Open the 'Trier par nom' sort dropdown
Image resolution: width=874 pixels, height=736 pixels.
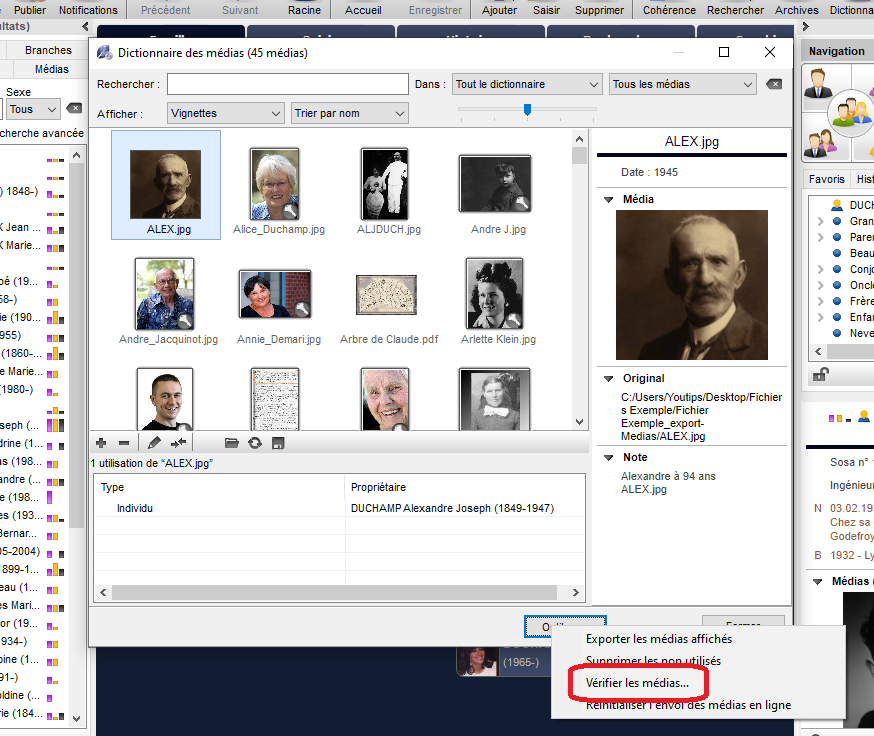pyautogui.click(x=350, y=114)
